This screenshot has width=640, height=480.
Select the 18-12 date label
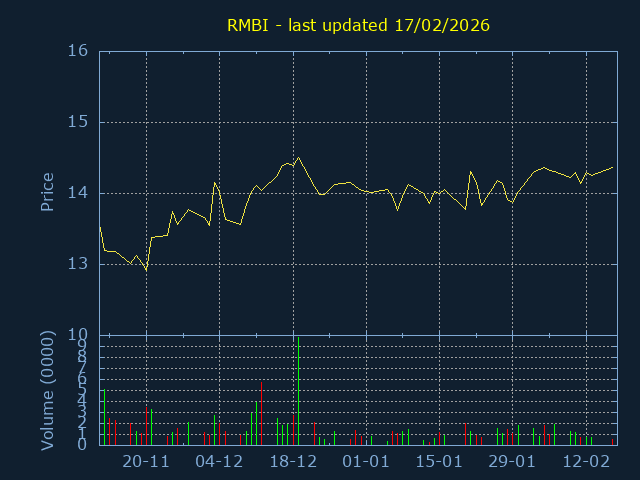click(293, 462)
